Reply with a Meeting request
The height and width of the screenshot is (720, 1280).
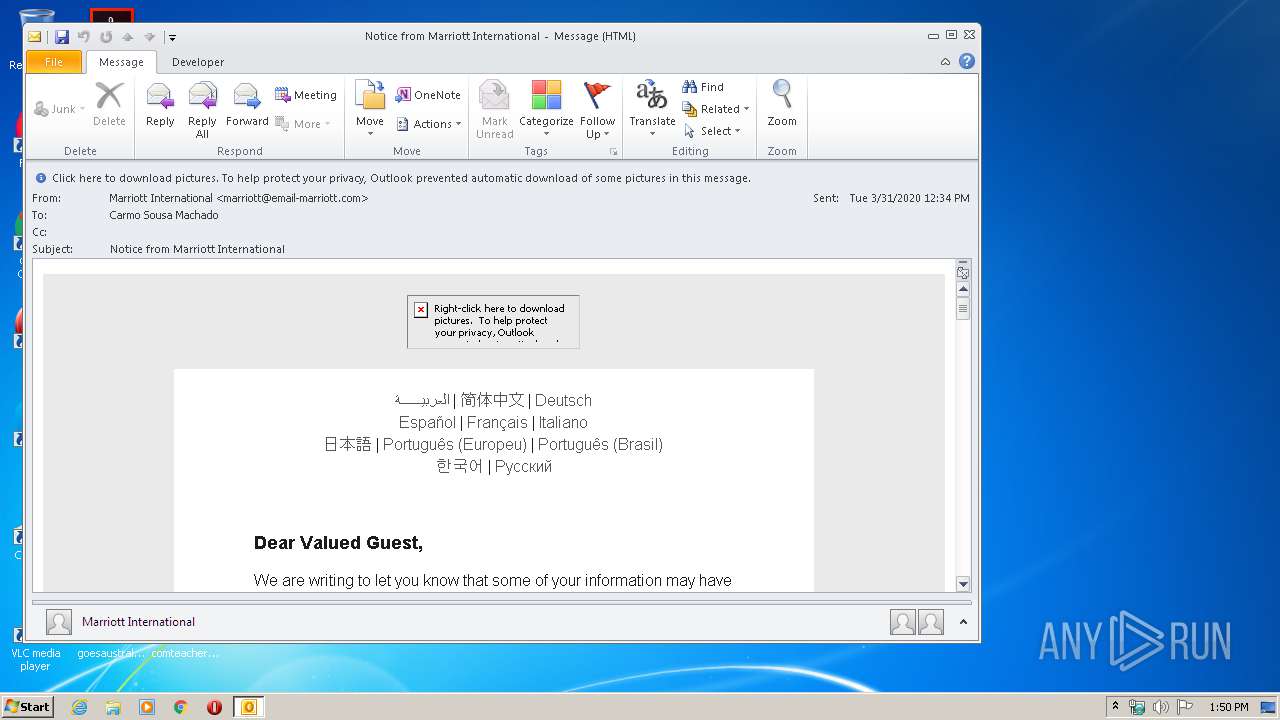[x=306, y=95]
